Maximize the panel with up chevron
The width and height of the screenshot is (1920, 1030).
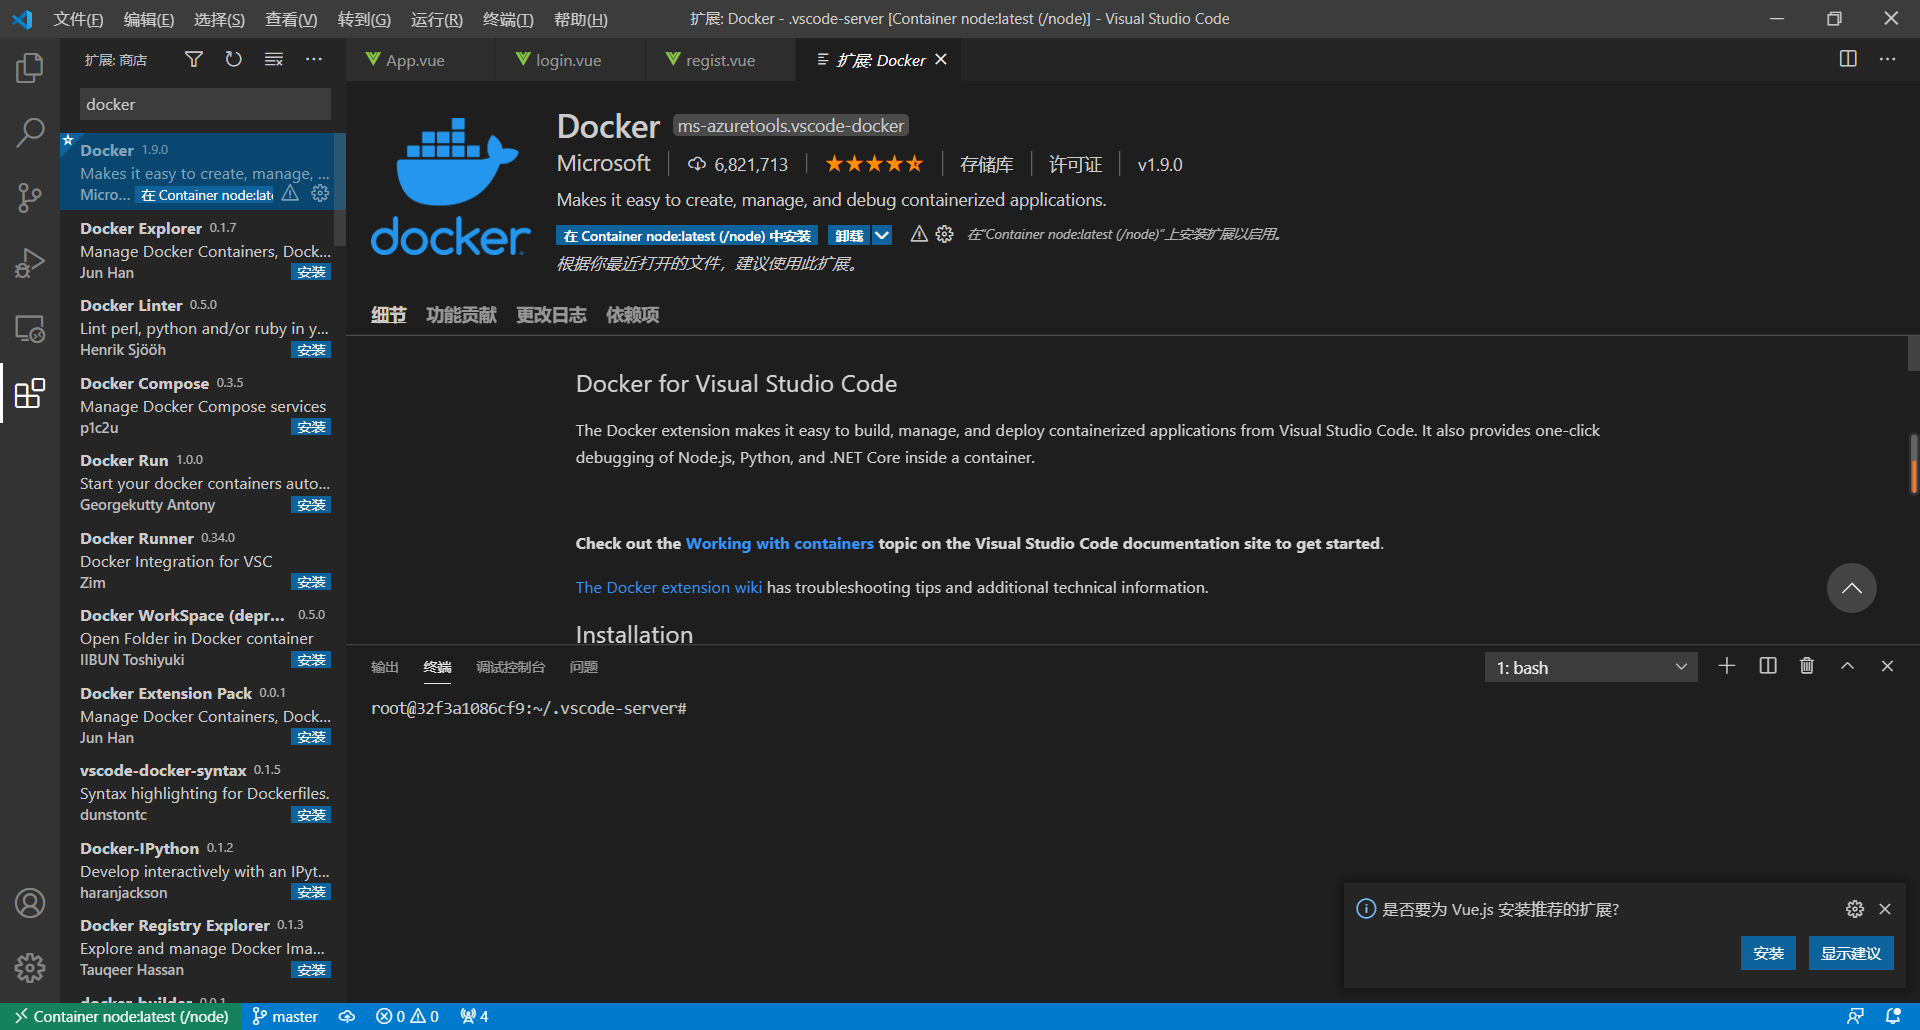point(1847,666)
